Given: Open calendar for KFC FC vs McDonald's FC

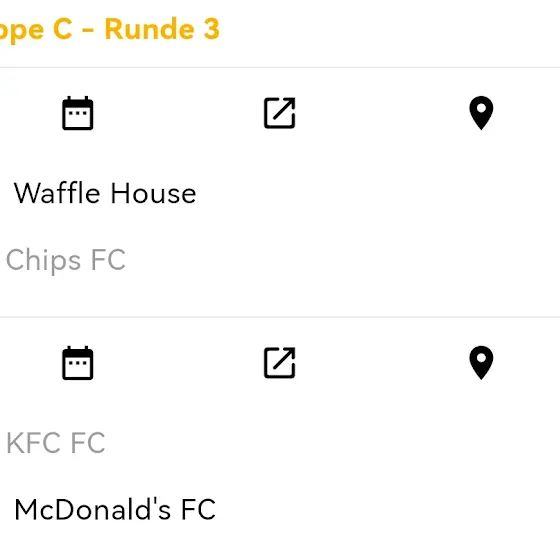Looking at the screenshot, I should click(x=78, y=363).
